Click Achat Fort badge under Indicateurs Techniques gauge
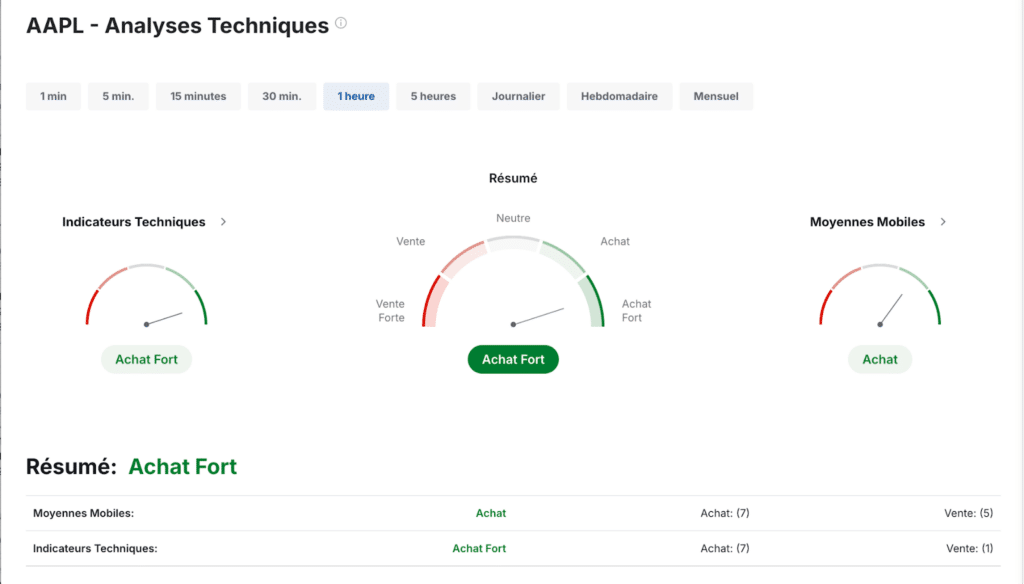Screen dimensions: 1024x584 (x=146, y=359)
